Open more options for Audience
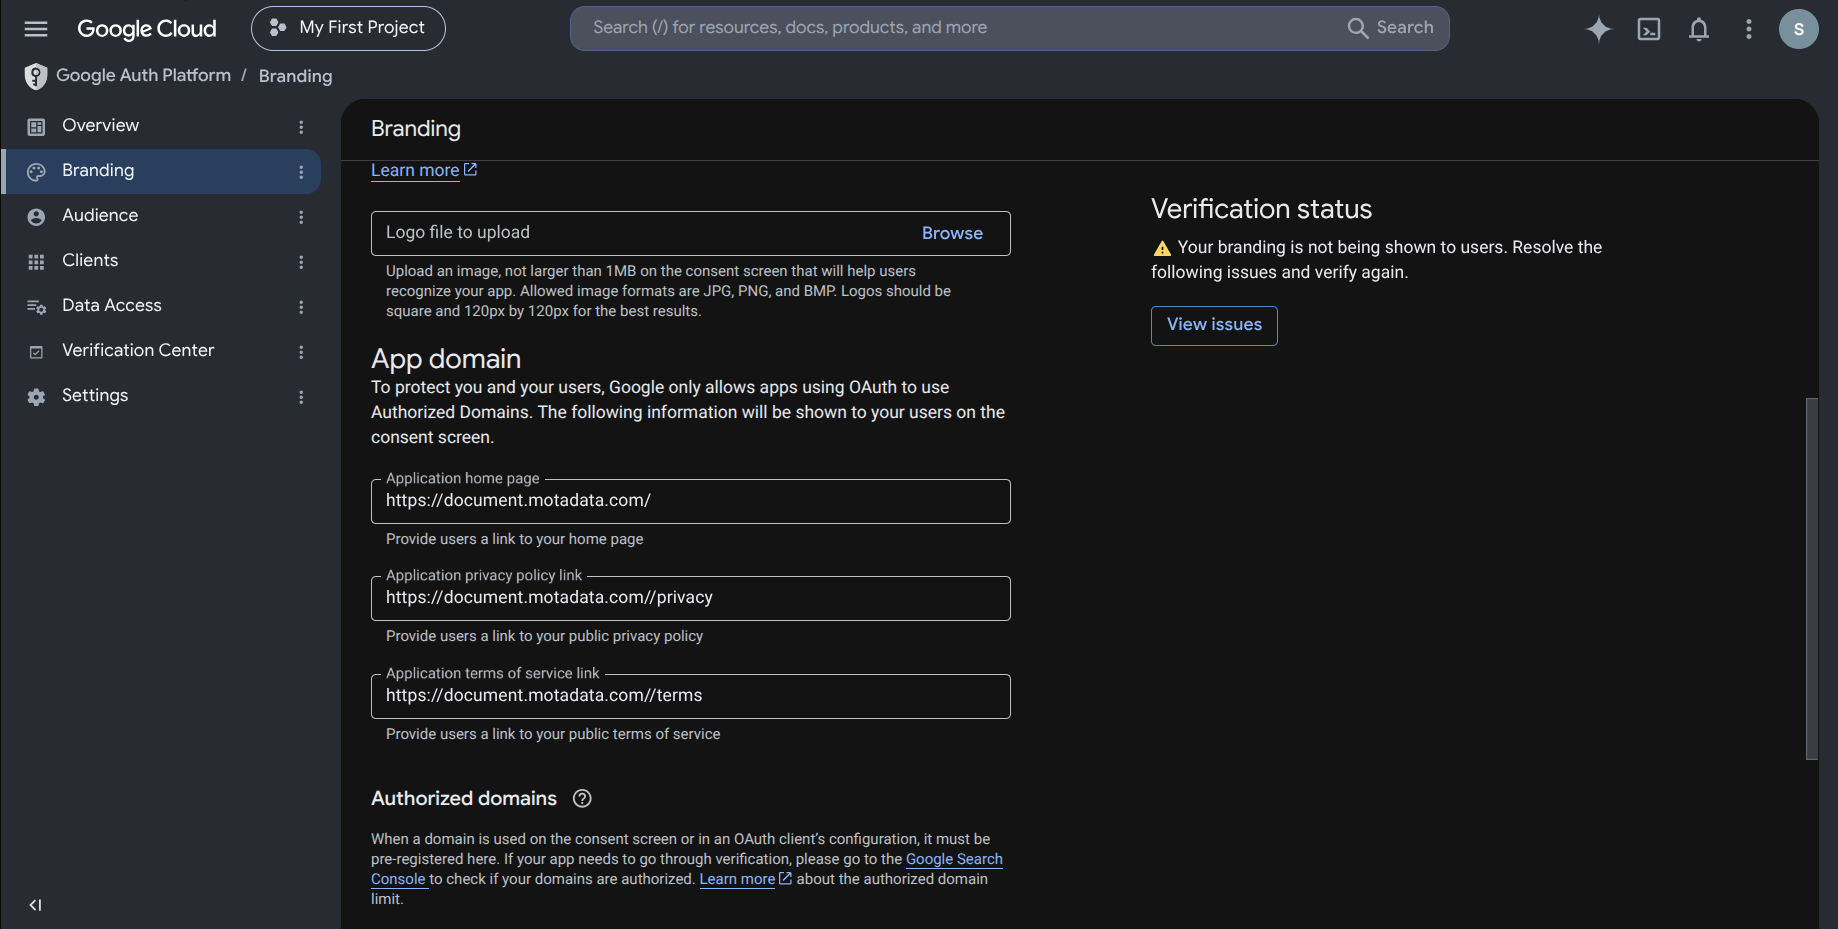Viewport: 1838px width, 929px height. pyautogui.click(x=301, y=217)
